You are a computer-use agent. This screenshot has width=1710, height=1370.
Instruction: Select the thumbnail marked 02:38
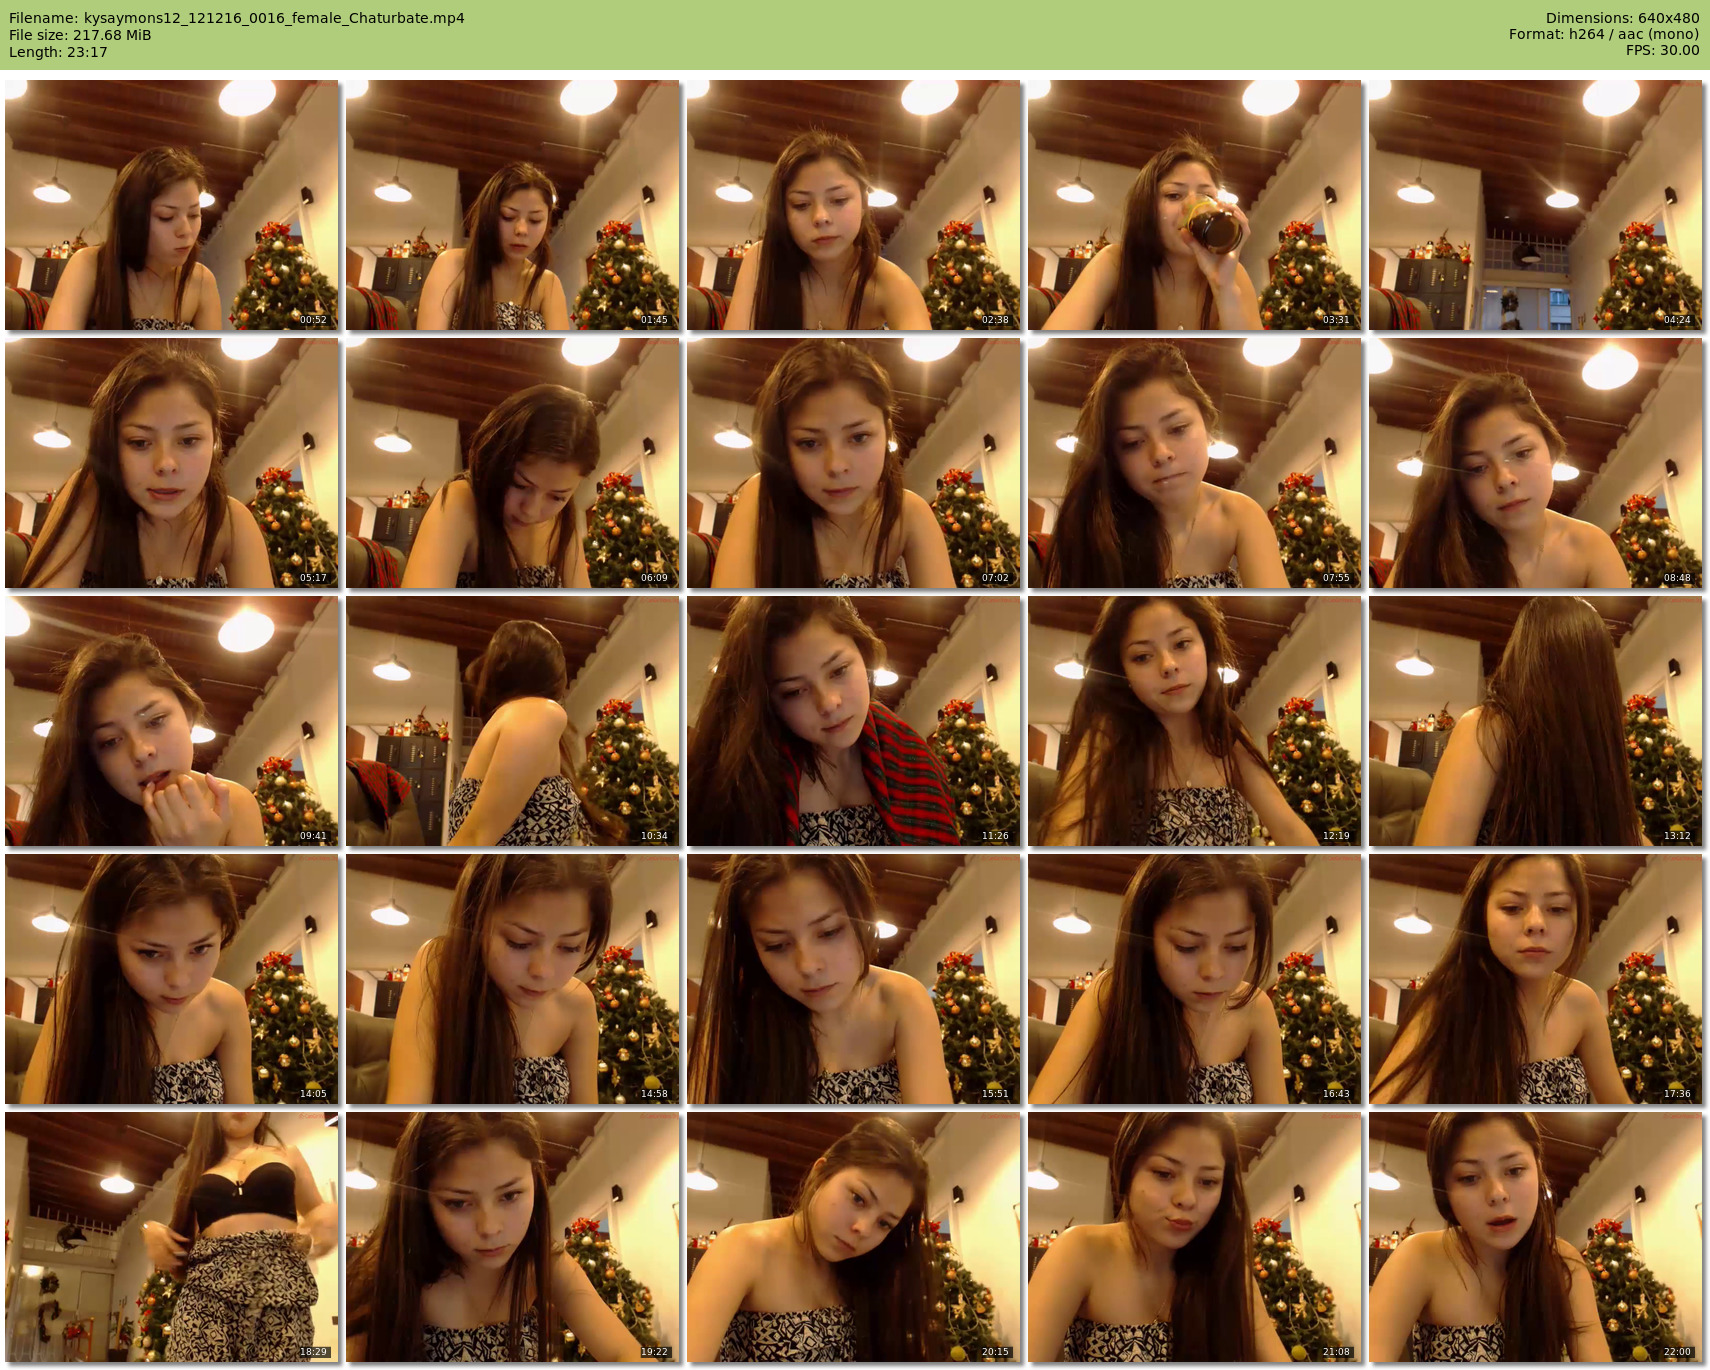point(853,205)
